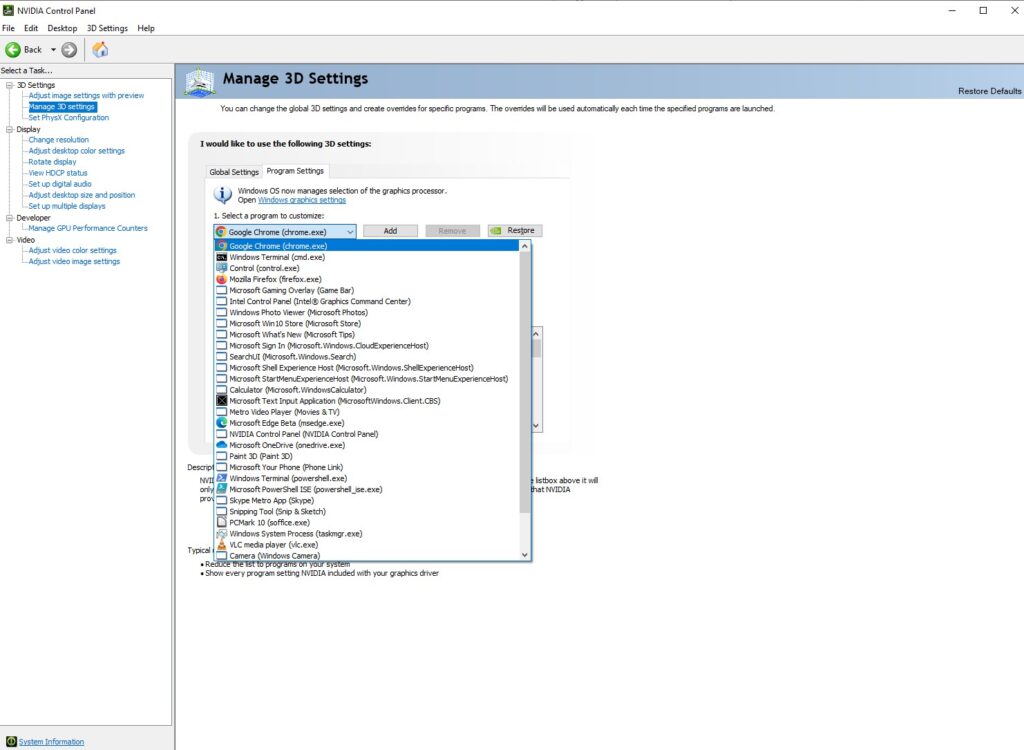Image resolution: width=1024 pixels, height=750 pixels.
Task: Open View HDCP status task
Action: point(57,173)
